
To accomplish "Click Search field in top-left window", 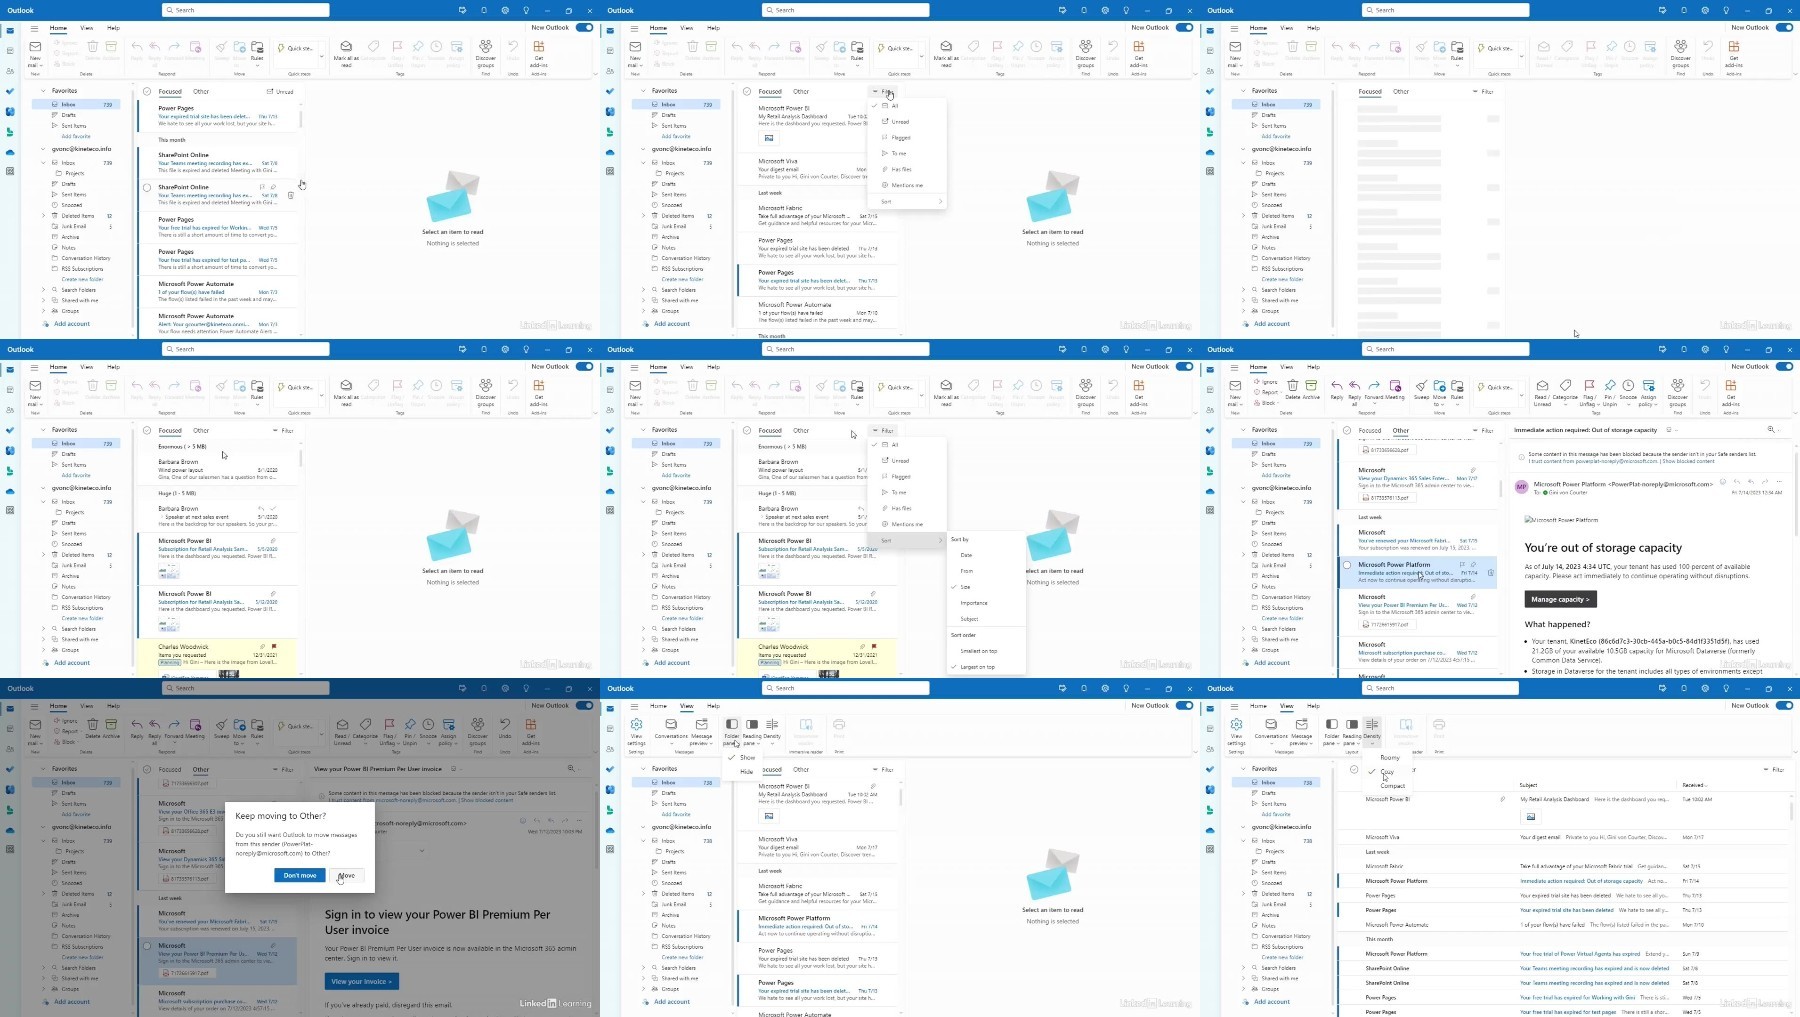I will [245, 10].
